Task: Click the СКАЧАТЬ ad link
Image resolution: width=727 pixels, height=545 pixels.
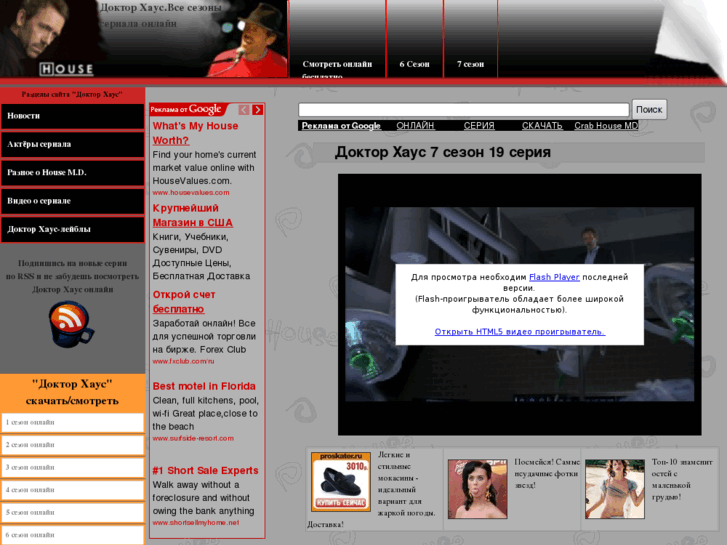Action: coord(542,126)
